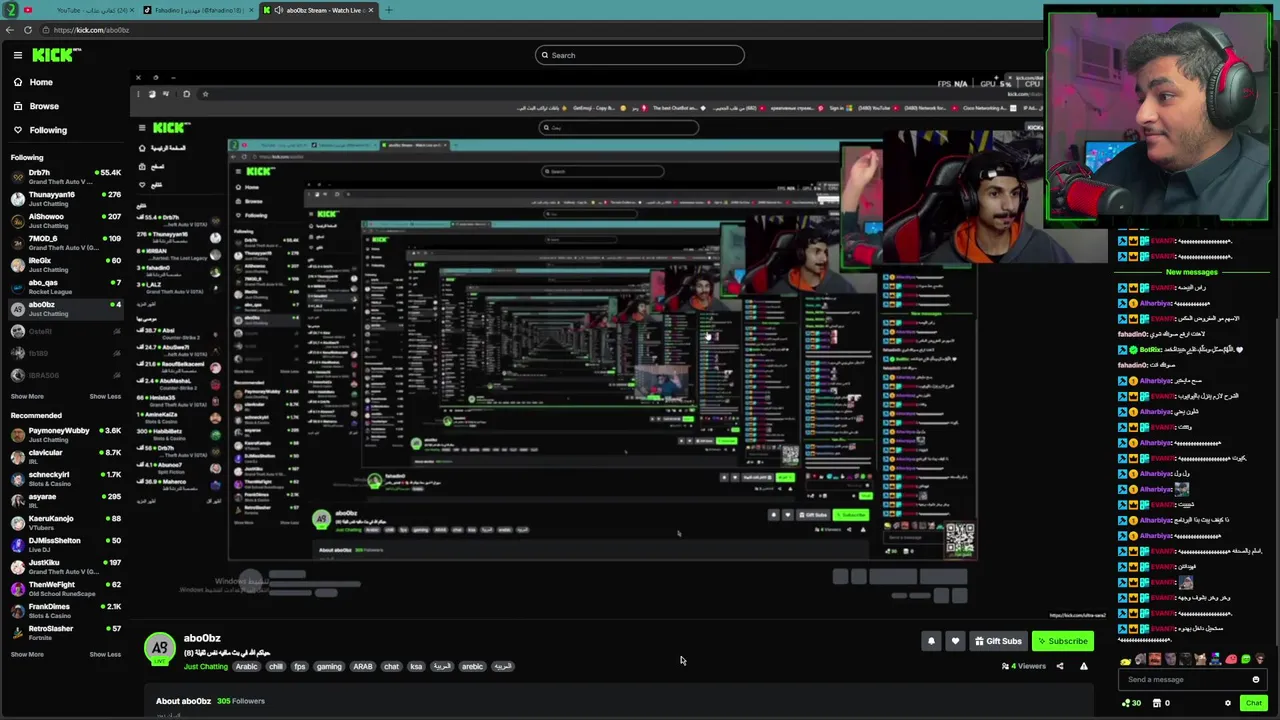Open Thunayyan16 channel in Following
This screenshot has width=1280, height=720.
tap(64, 198)
